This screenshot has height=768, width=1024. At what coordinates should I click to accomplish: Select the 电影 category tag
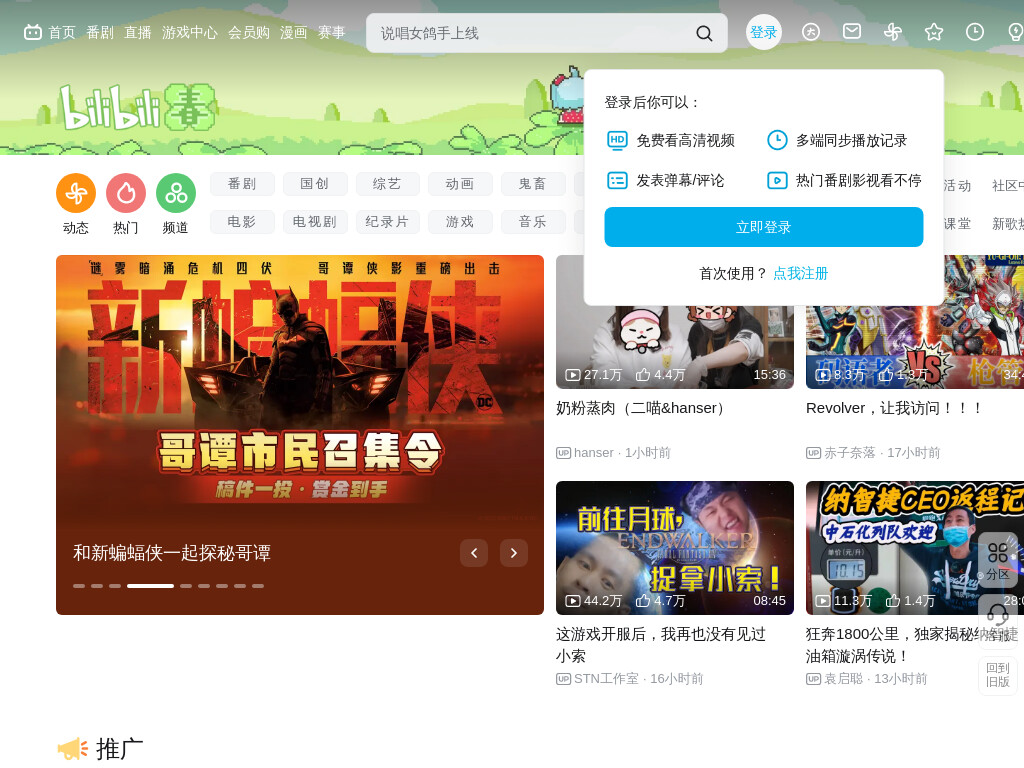(x=242, y=222)
